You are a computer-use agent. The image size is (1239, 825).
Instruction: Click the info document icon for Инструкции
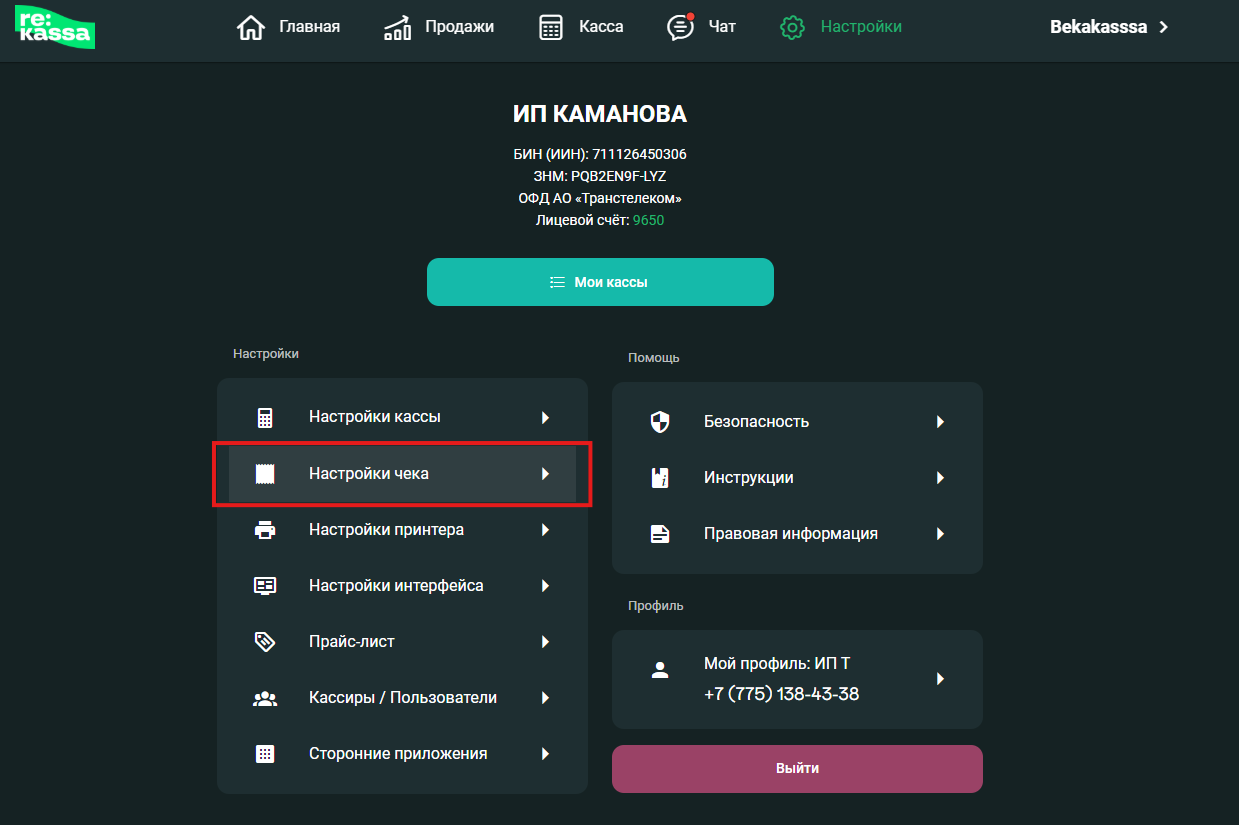click(660, 478)
